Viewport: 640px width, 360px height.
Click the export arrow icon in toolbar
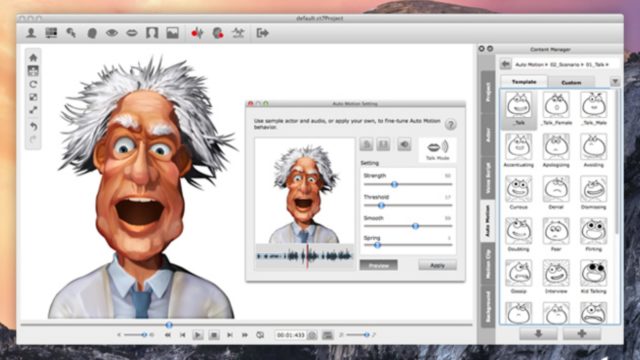coord(262,33)
